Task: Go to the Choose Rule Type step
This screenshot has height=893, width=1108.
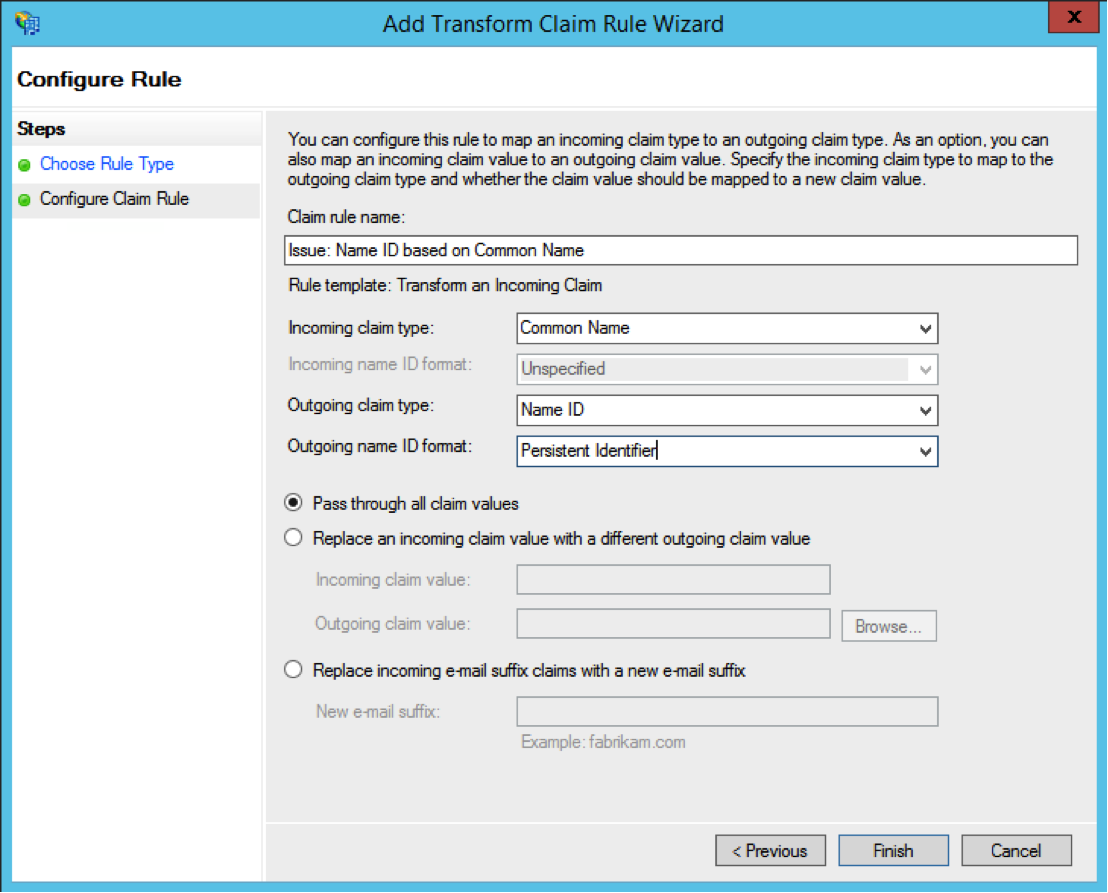Action: [x=107, y=164]
